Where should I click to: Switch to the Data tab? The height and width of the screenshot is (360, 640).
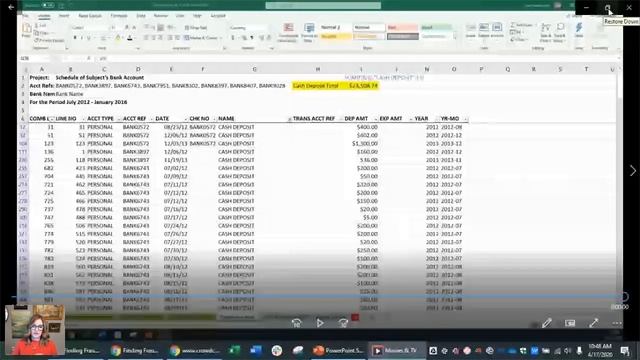[x=141, y=16]
